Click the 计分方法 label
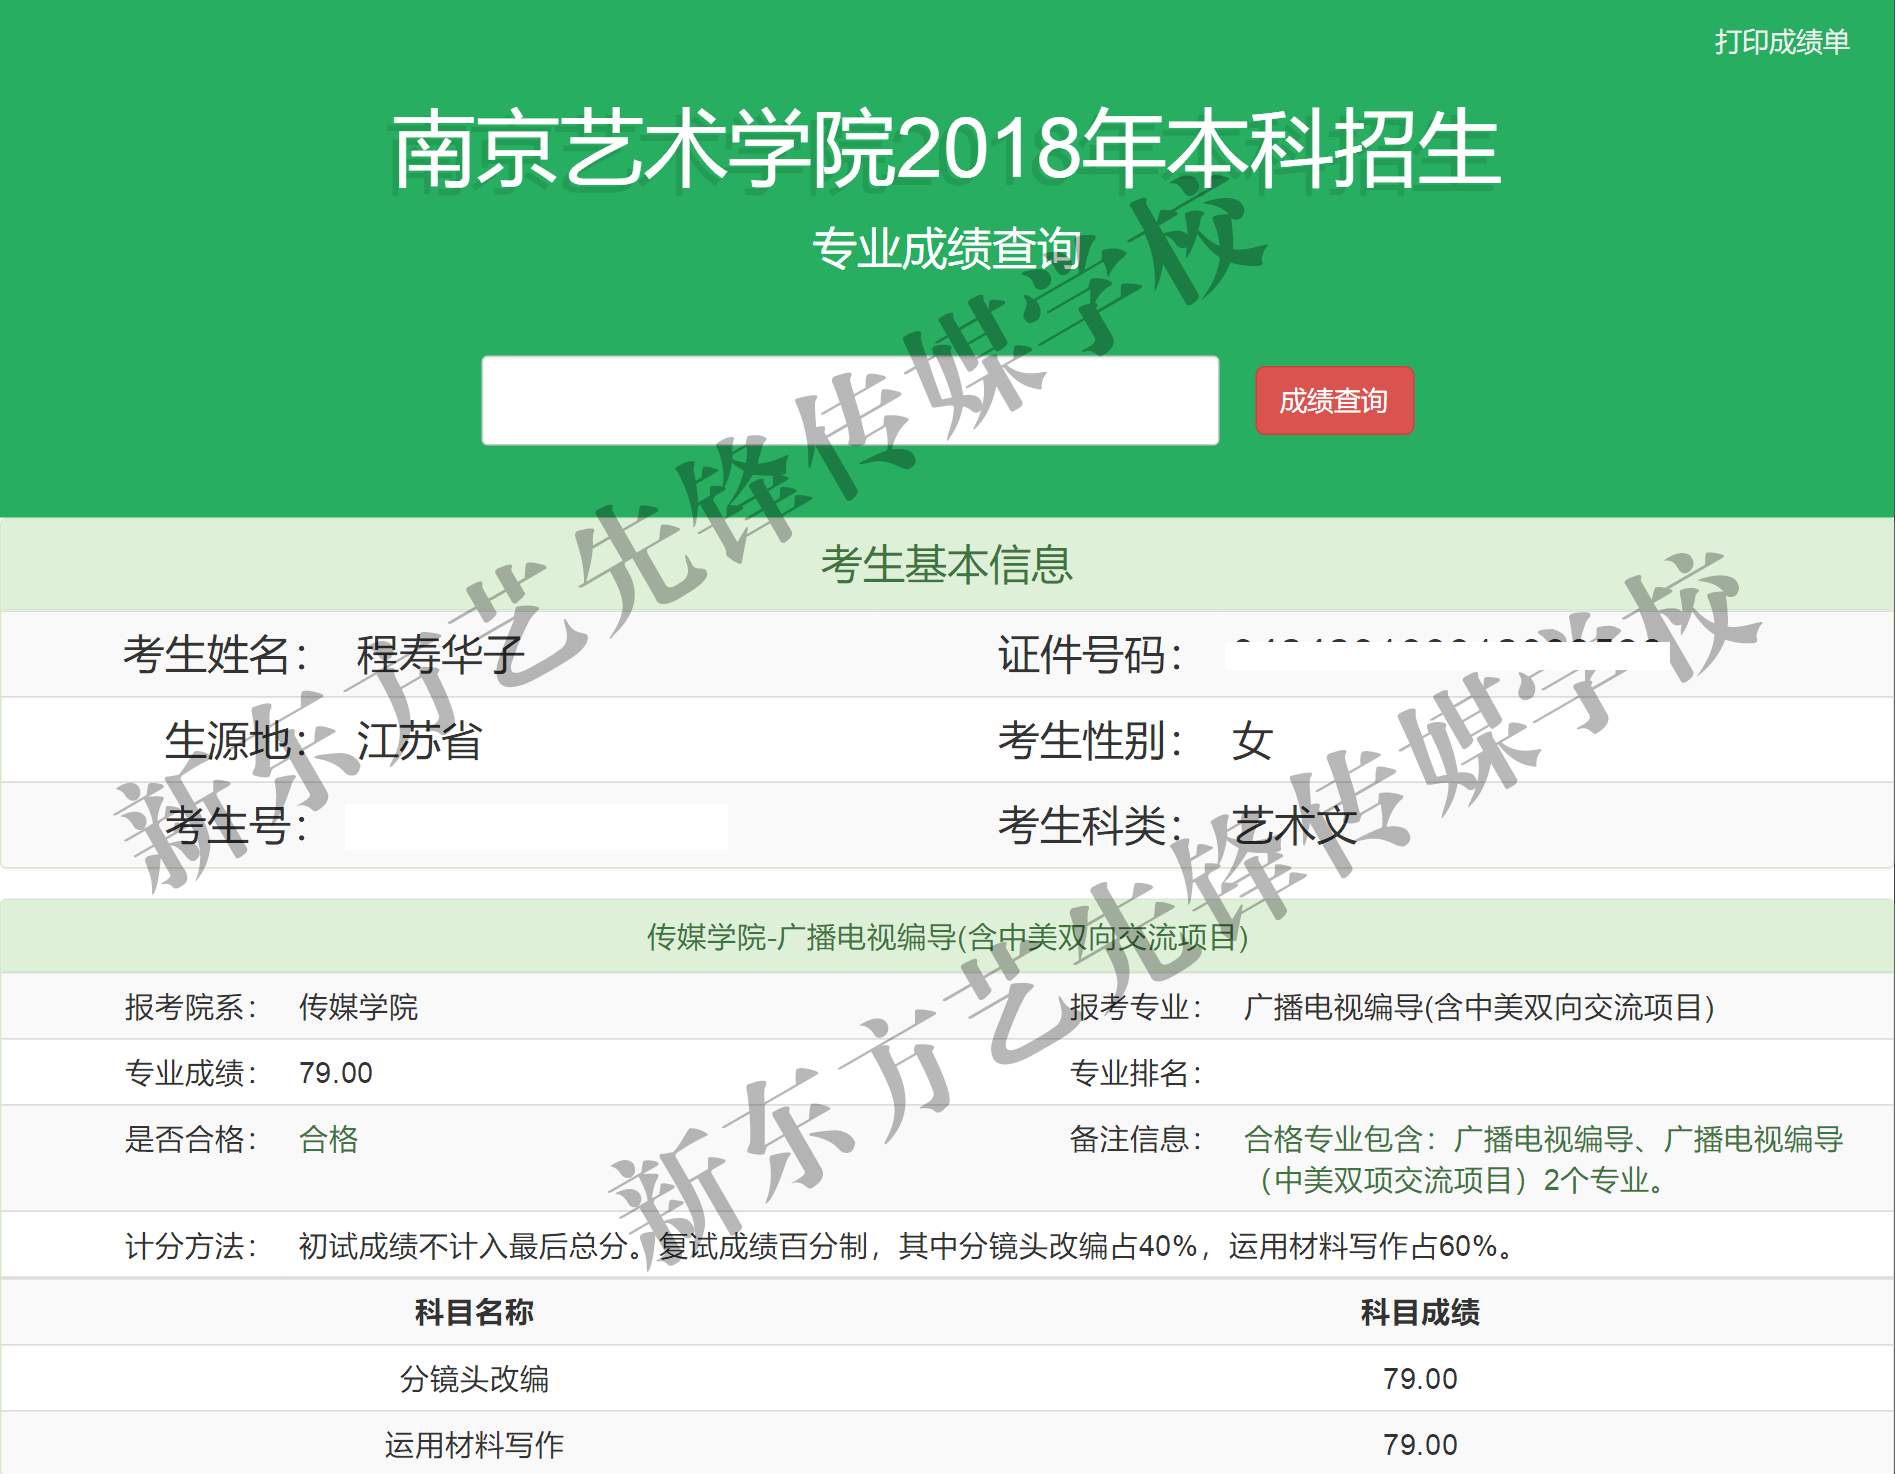 click(x=191, y=1246)
